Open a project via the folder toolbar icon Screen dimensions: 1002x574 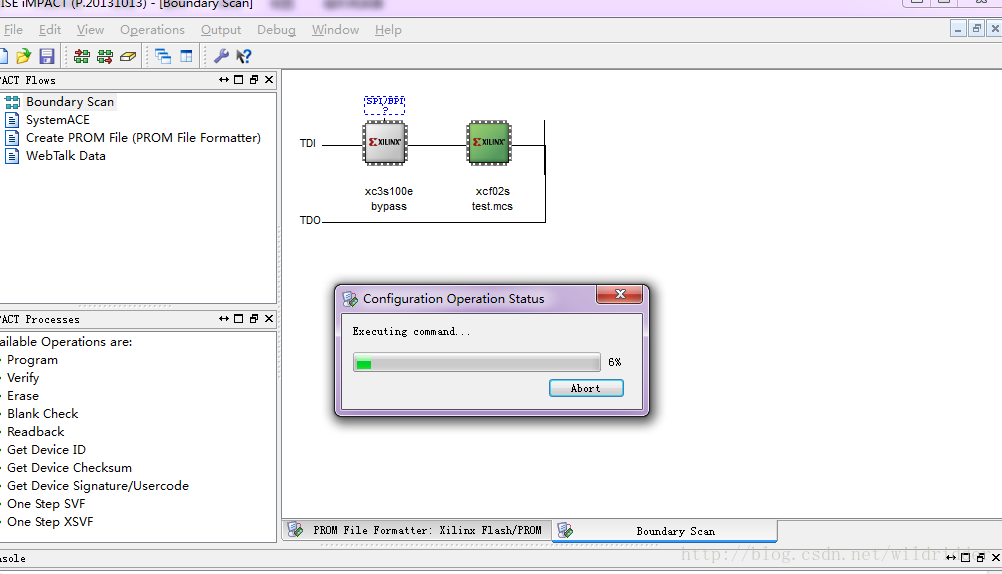coord(24,56)
